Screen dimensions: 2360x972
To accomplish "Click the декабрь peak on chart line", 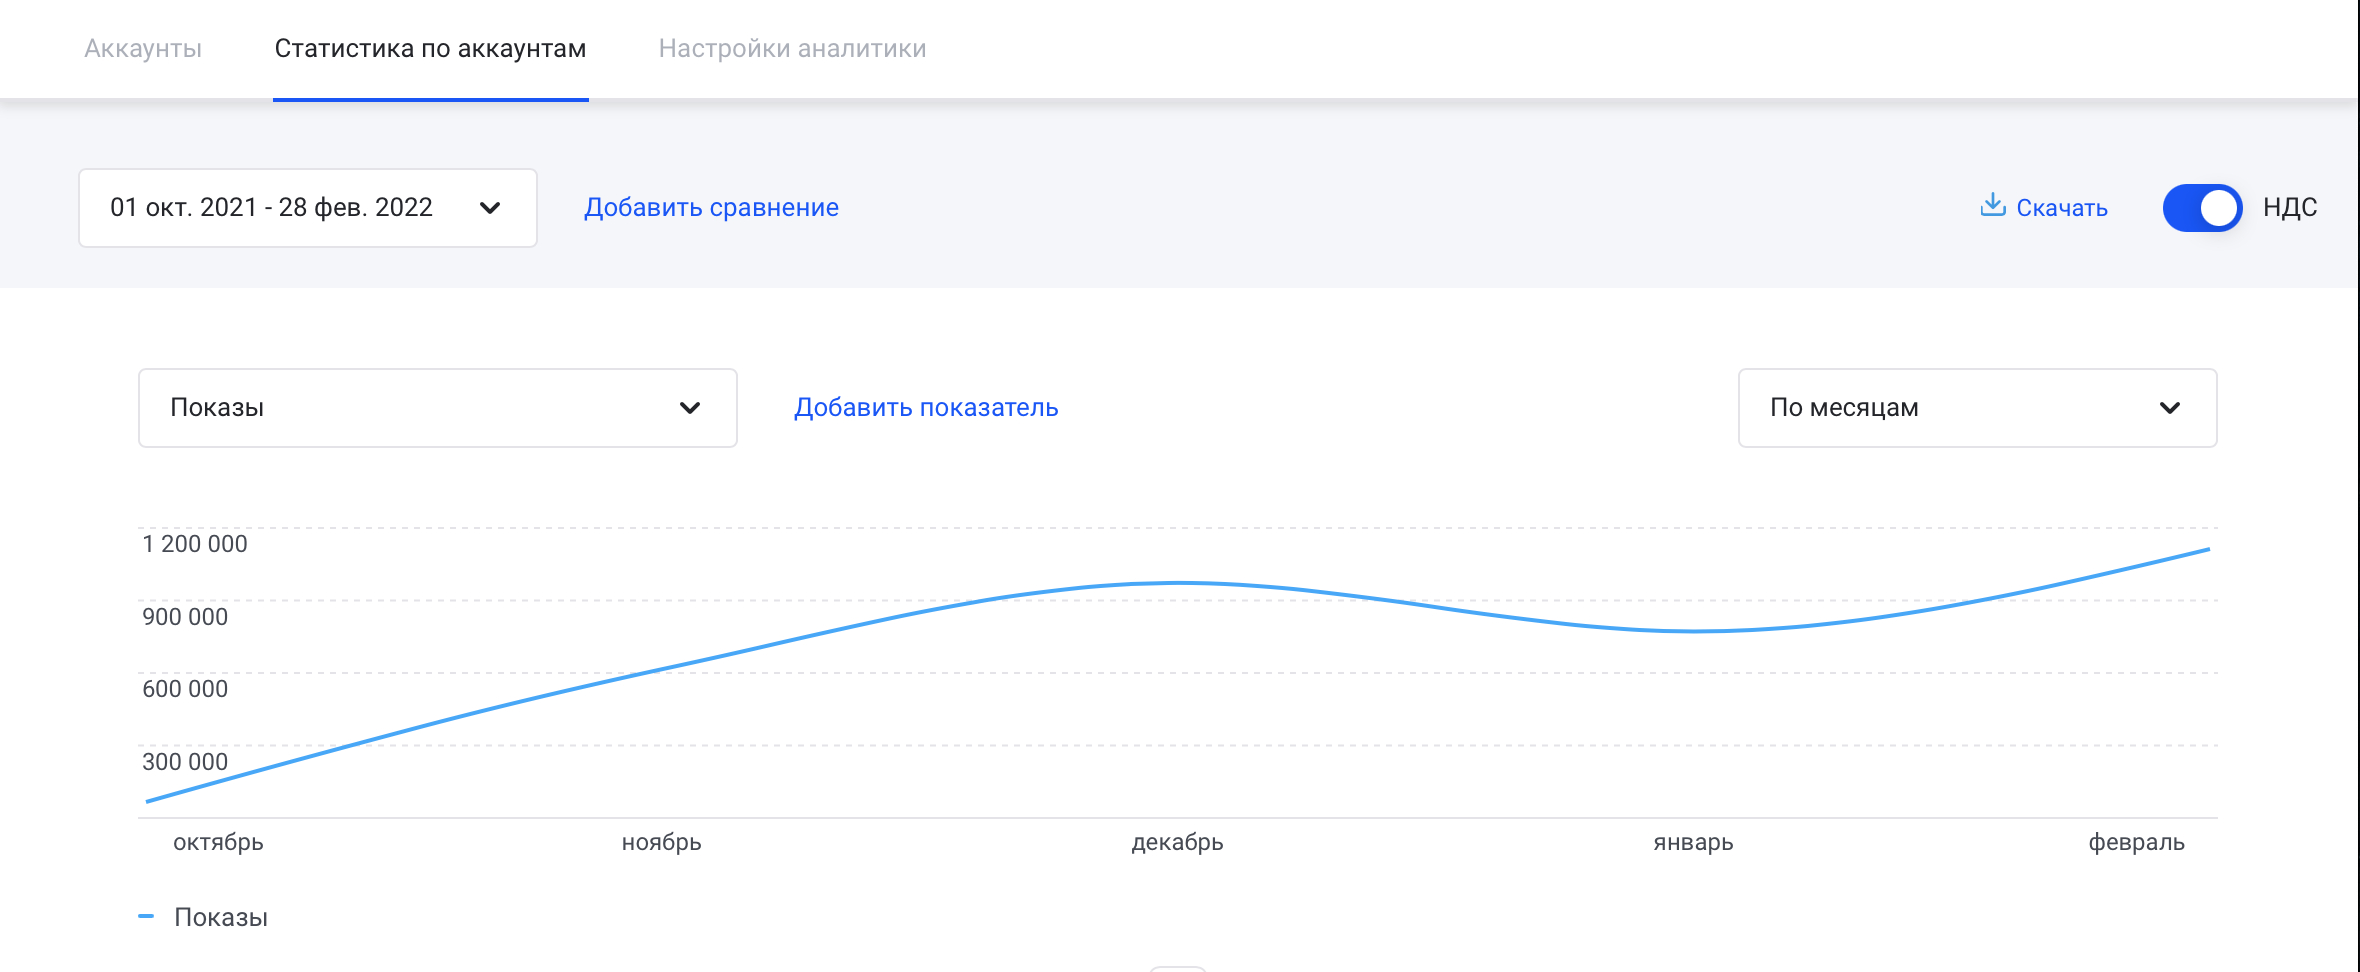I will [1178, 583].
